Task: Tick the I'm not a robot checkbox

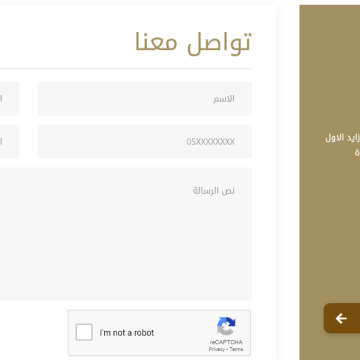Action: pos(84,332)
